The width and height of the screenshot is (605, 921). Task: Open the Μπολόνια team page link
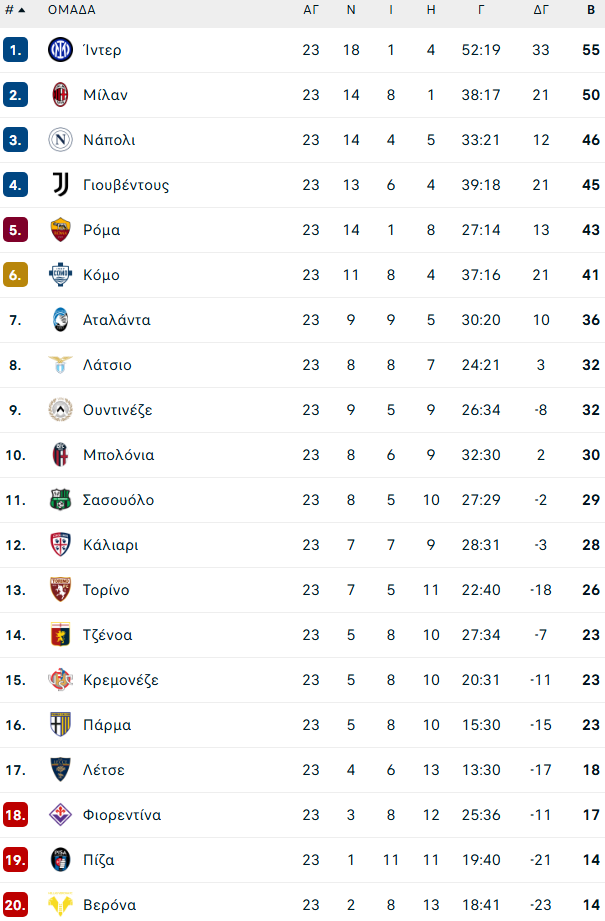click(x=119, y=455)
